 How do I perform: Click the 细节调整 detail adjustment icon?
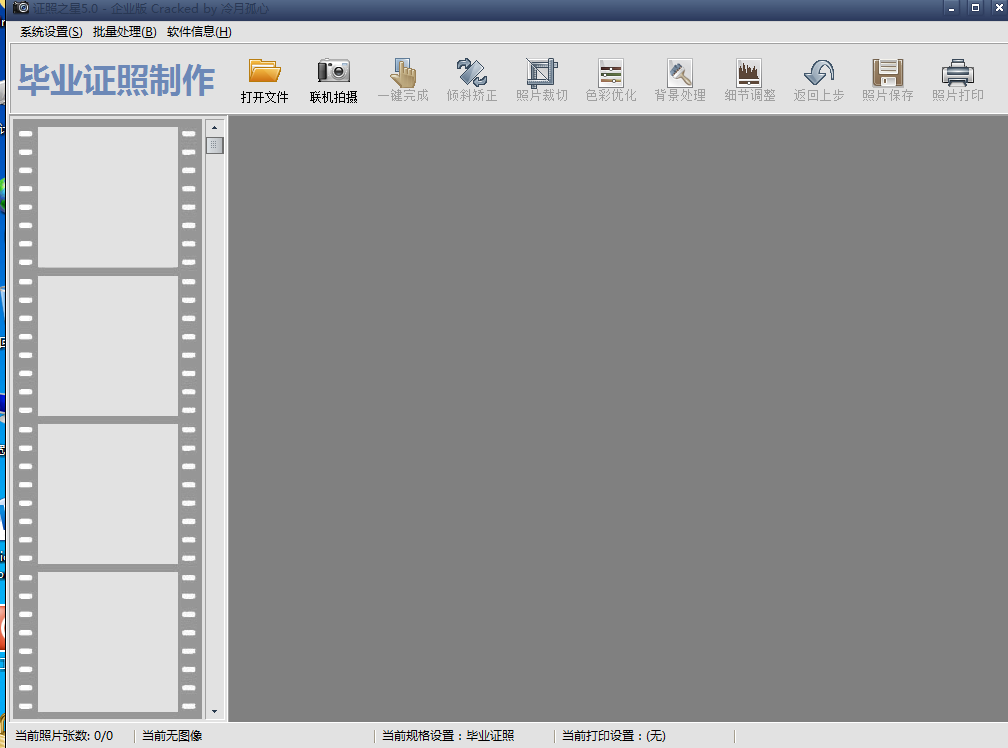pyautogui.click(x=748, y=80)
